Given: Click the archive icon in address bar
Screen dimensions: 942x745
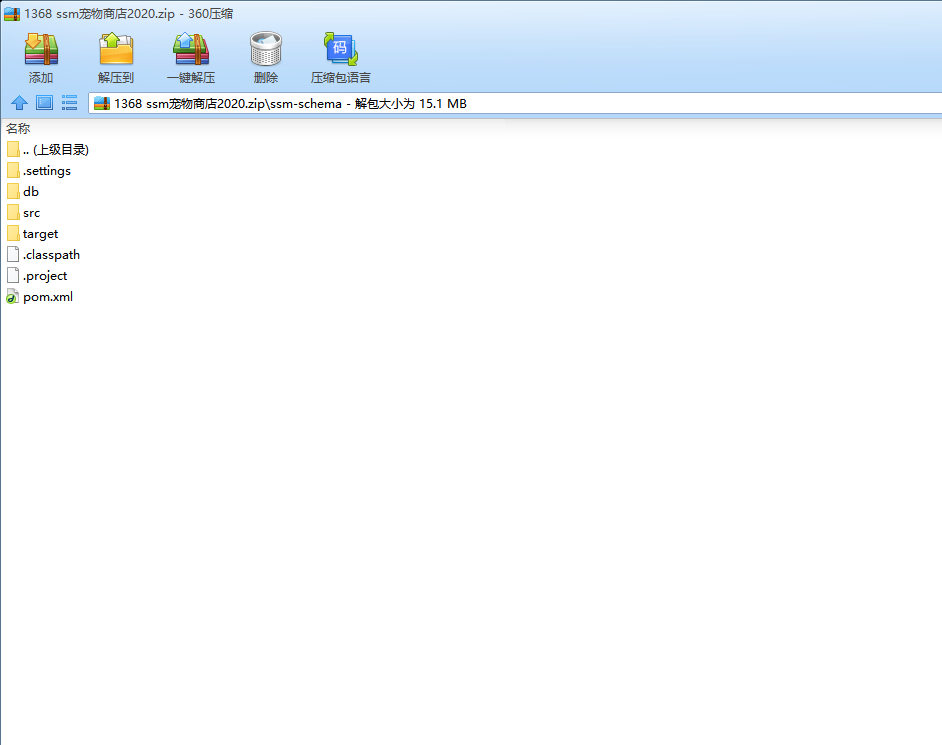Looking at the screenshot, I should (102, 103).
